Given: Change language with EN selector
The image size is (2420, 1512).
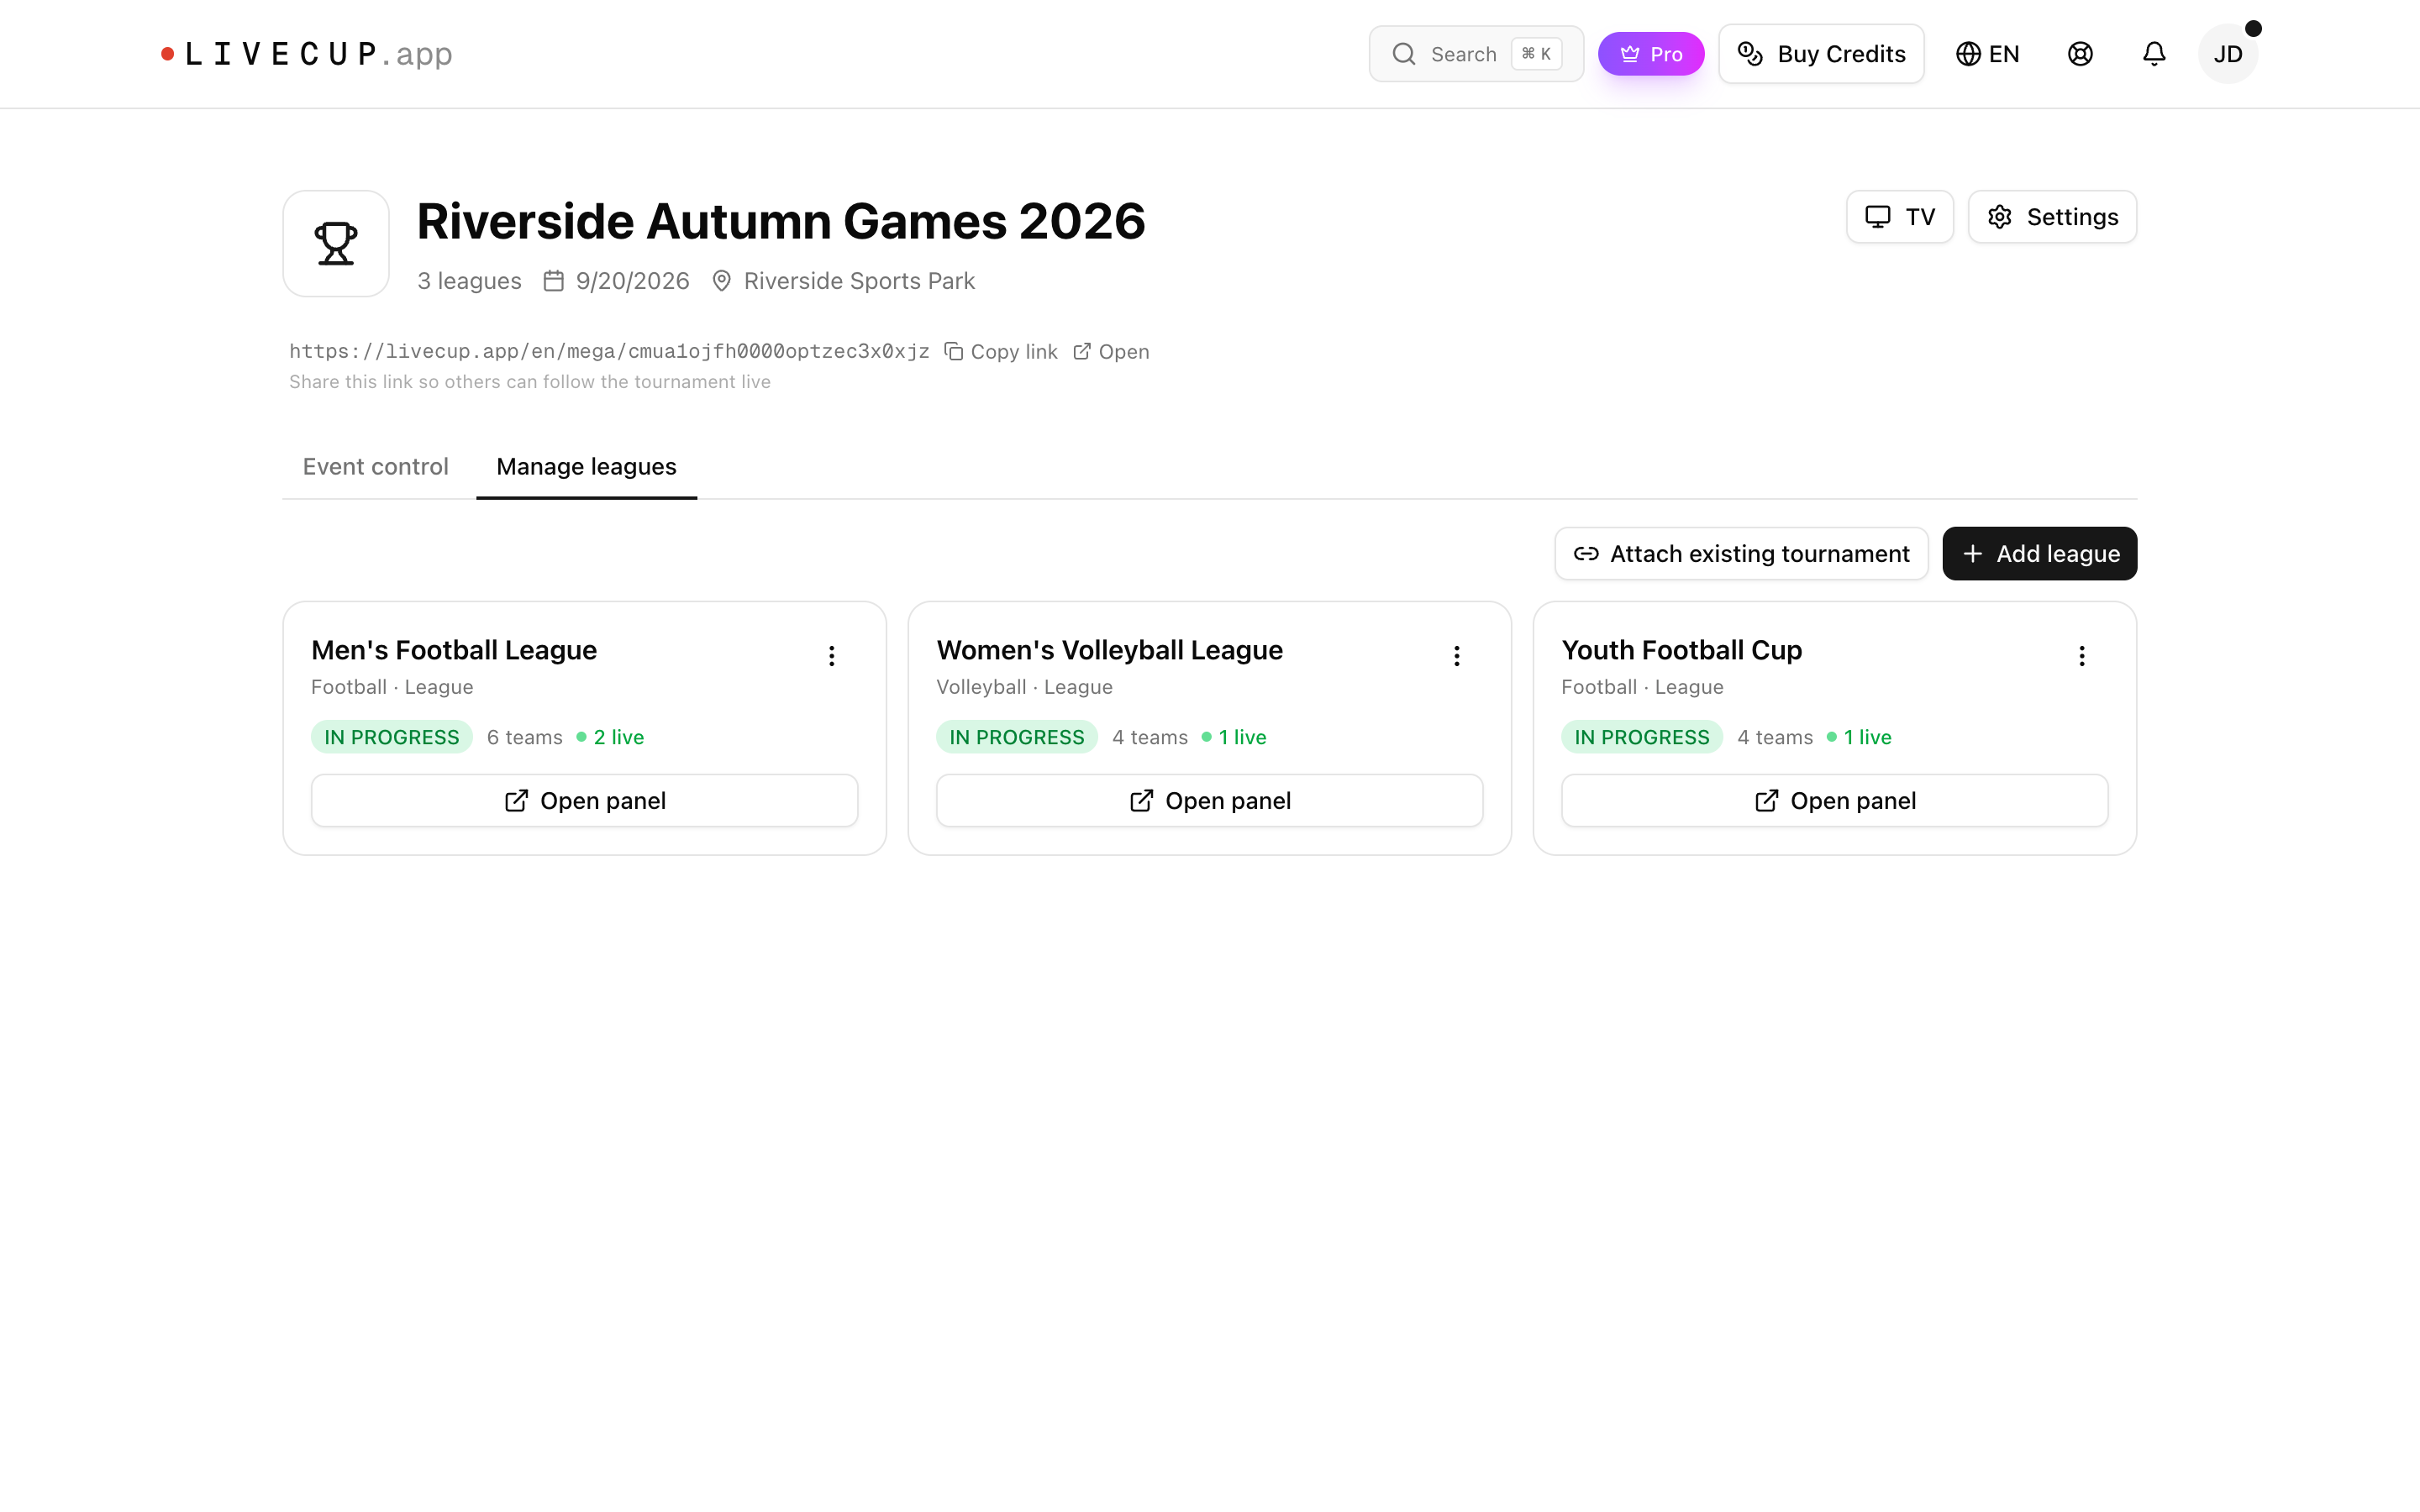Looking at the screenshot, I should pyautogui.click(x=1987, y=54).
